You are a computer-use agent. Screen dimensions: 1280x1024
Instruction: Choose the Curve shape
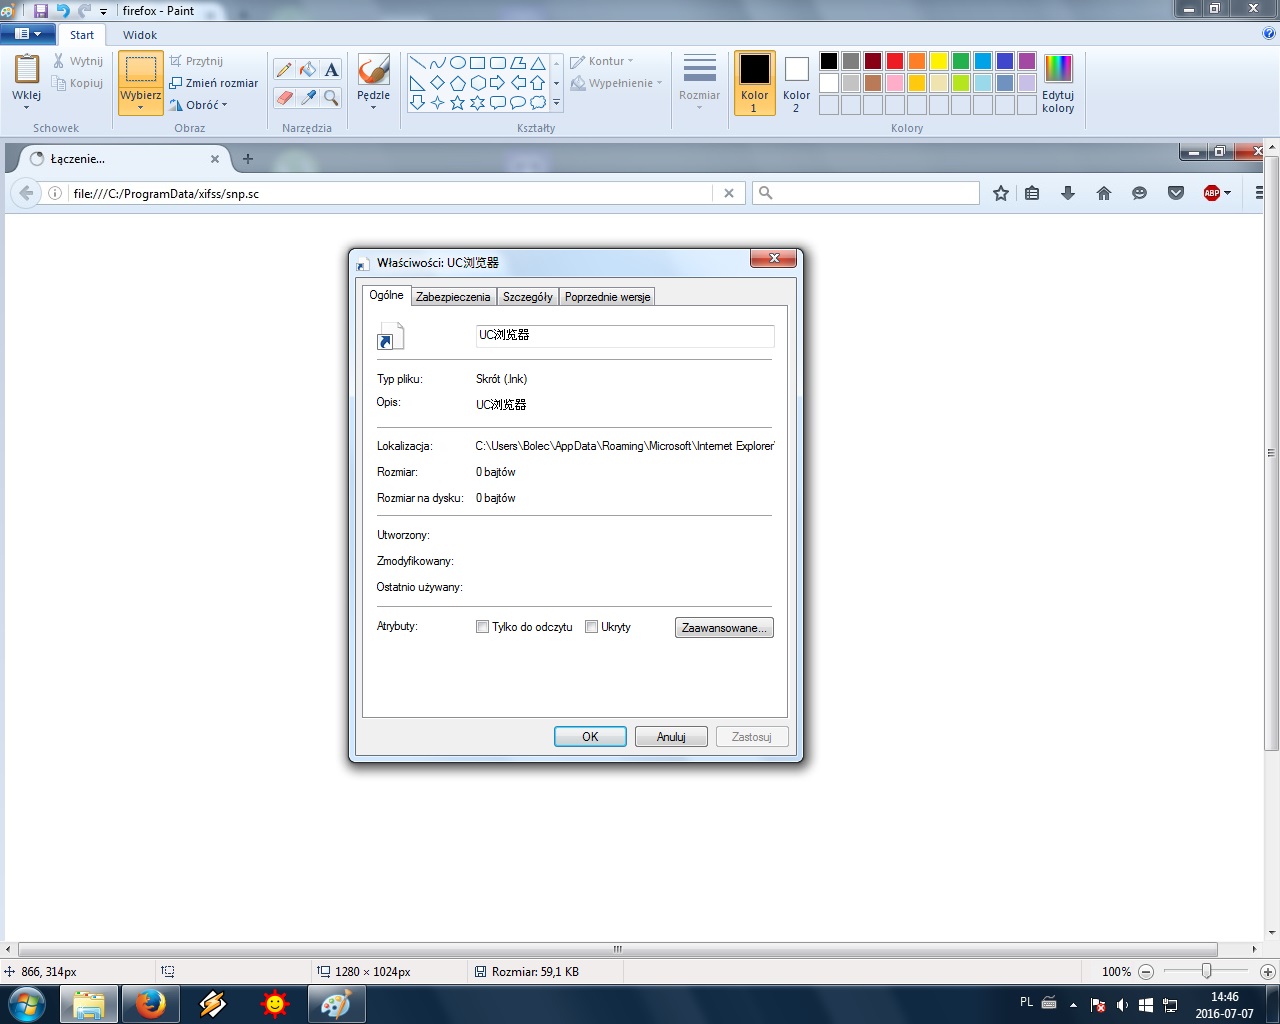[x=438, y=62]
